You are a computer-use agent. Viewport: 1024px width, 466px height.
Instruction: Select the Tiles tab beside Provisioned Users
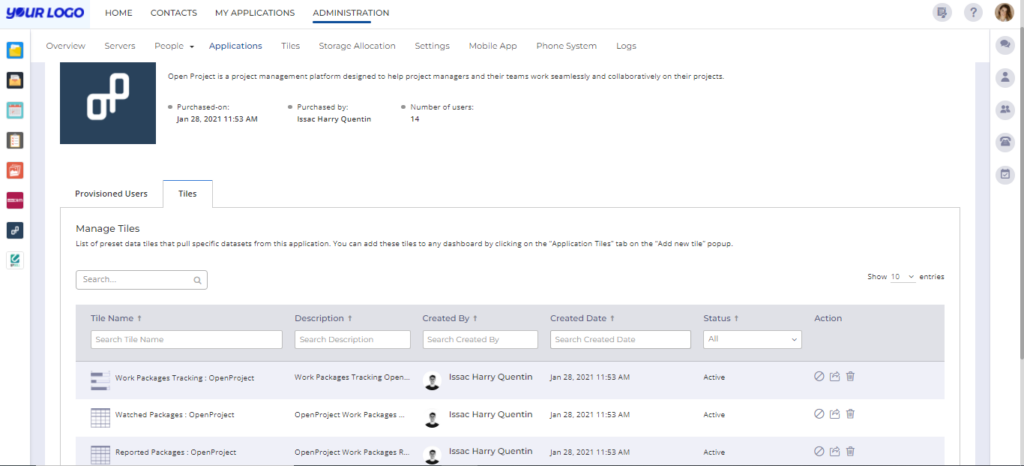click(187, 194)
